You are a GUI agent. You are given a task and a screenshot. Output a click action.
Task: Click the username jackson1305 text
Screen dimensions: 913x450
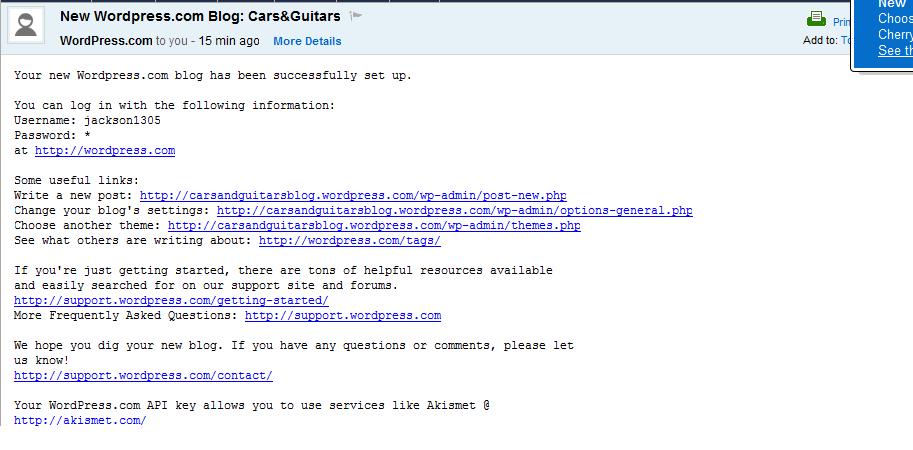[x=122, y=121]
